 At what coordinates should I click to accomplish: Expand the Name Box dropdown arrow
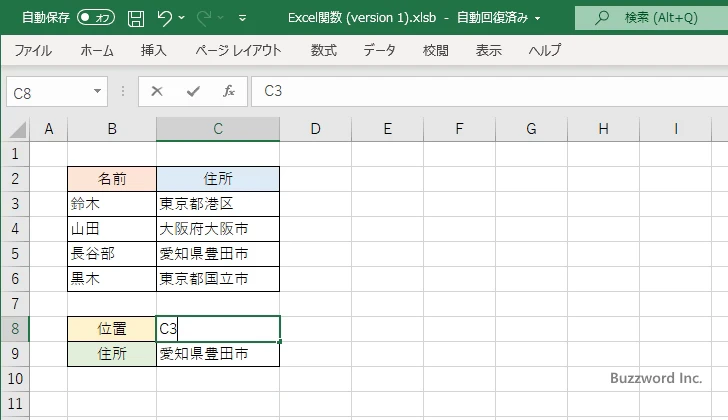pyautogui.click(x=98, y=91)
